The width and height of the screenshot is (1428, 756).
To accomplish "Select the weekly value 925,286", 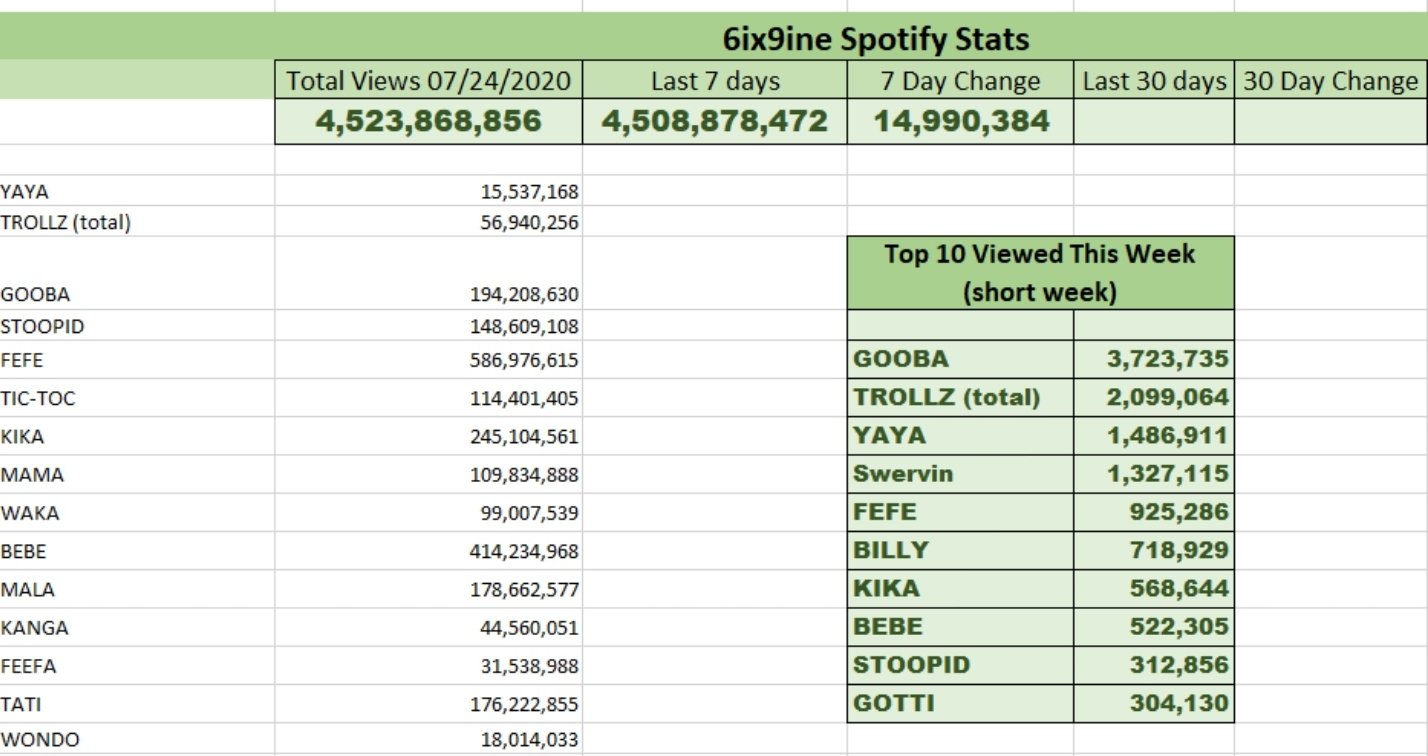I will click(1179, 512).
